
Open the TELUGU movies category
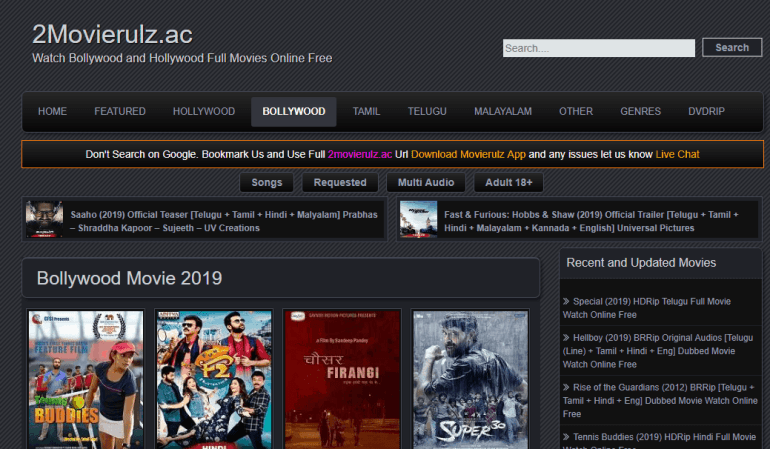click(427, 111)
